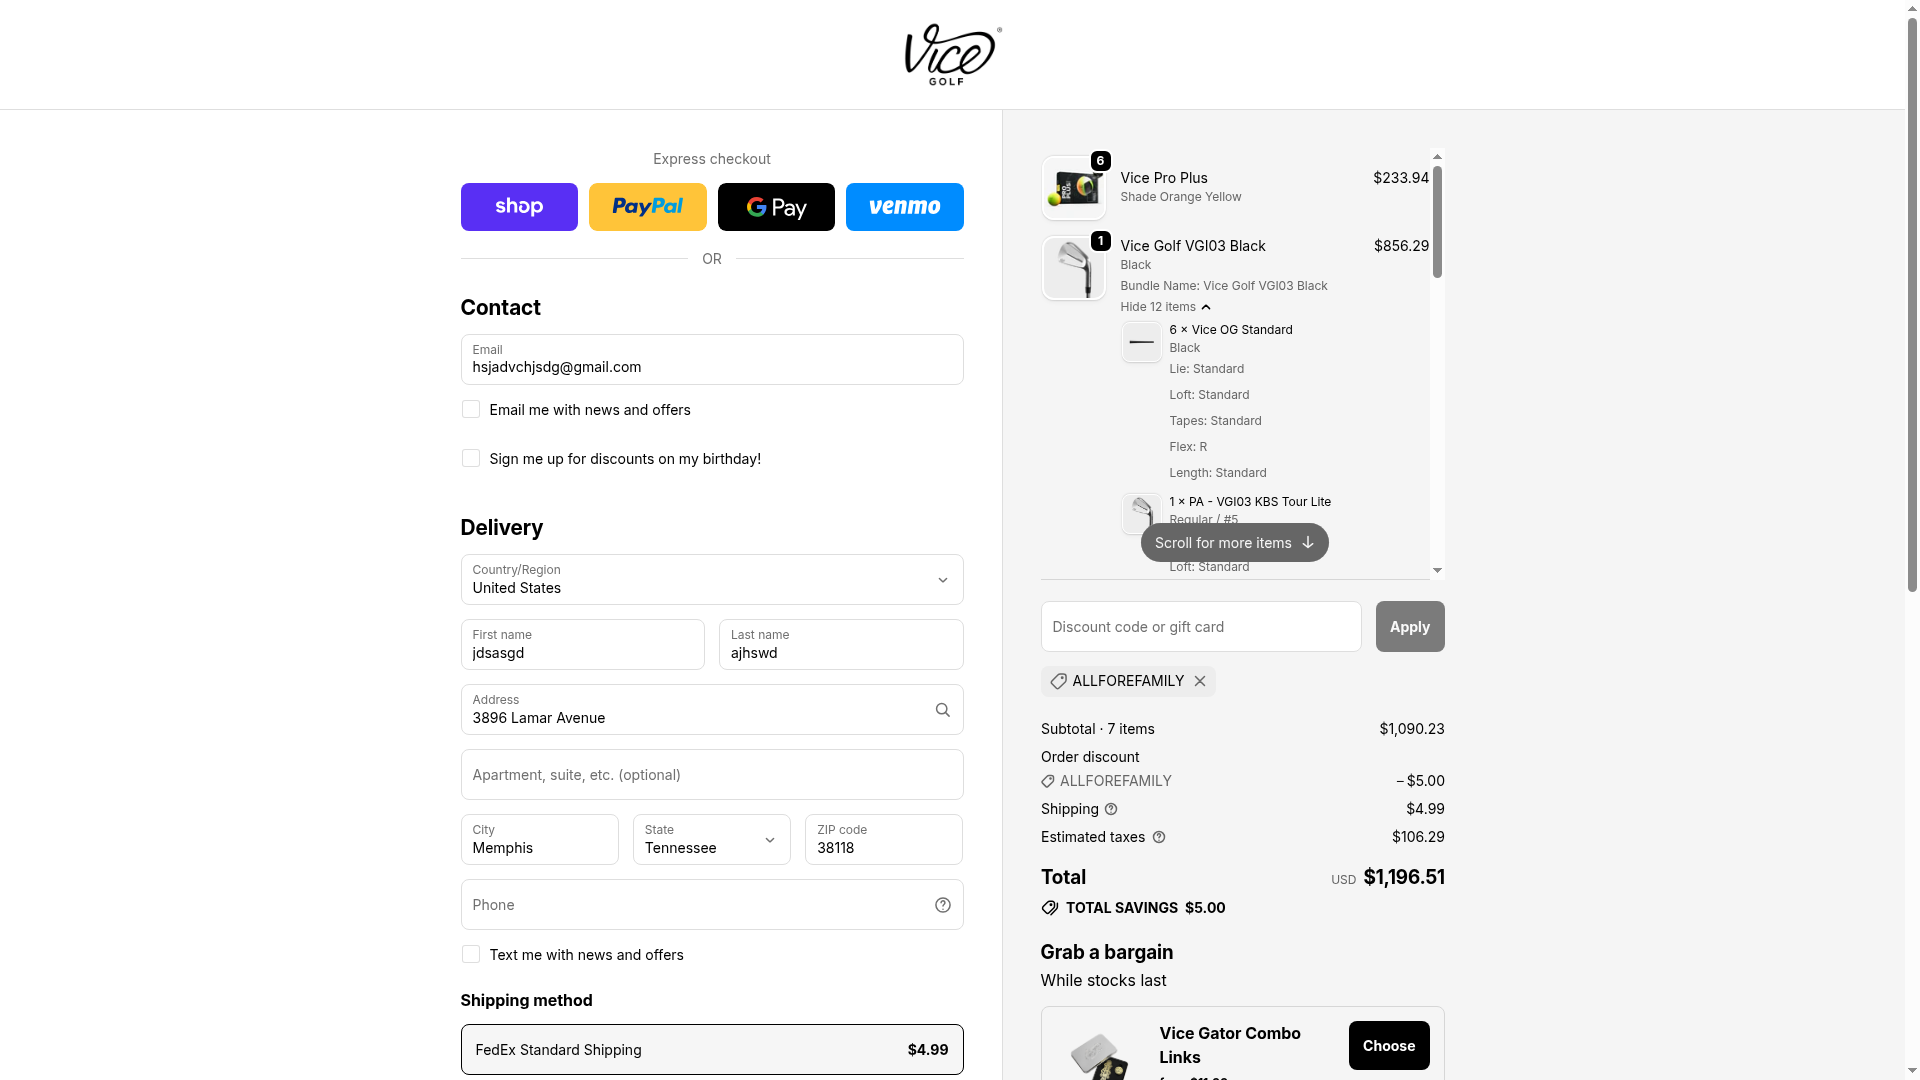Click the Vice Golf logo
The width and height of the screenshot is (1920, 1080).
pyautogui.click(x=952, y=54)
